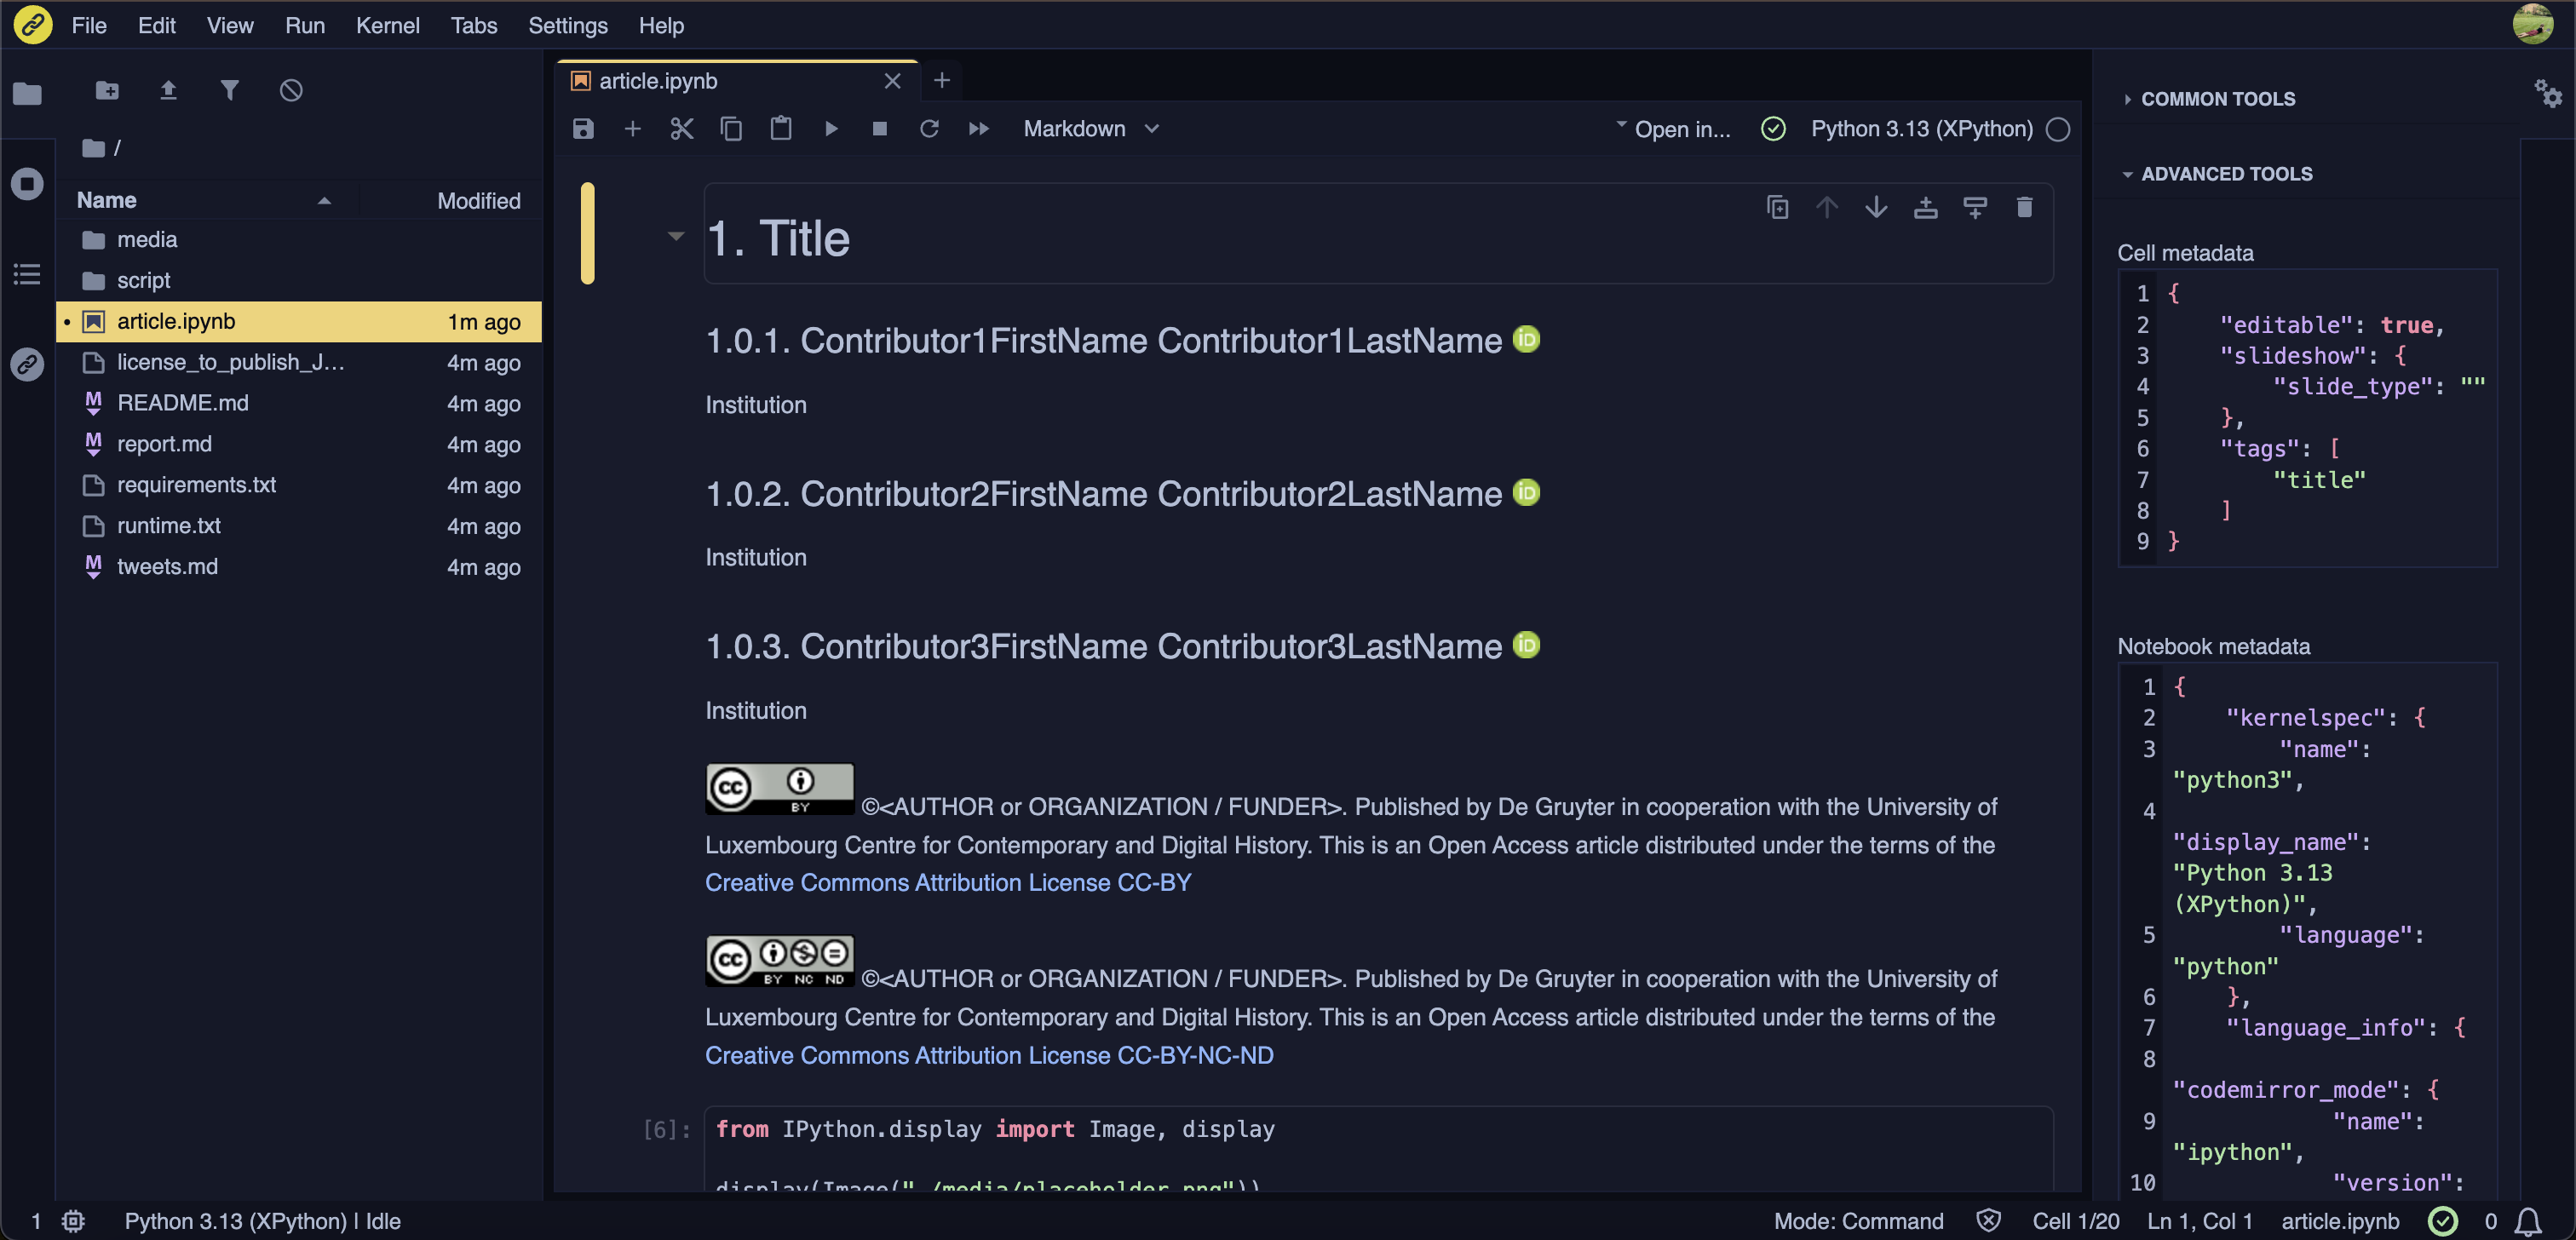Switch kernel via Python 3.13 (XPython) button
This screenshot has width=2576, height=1240.
1921,129
